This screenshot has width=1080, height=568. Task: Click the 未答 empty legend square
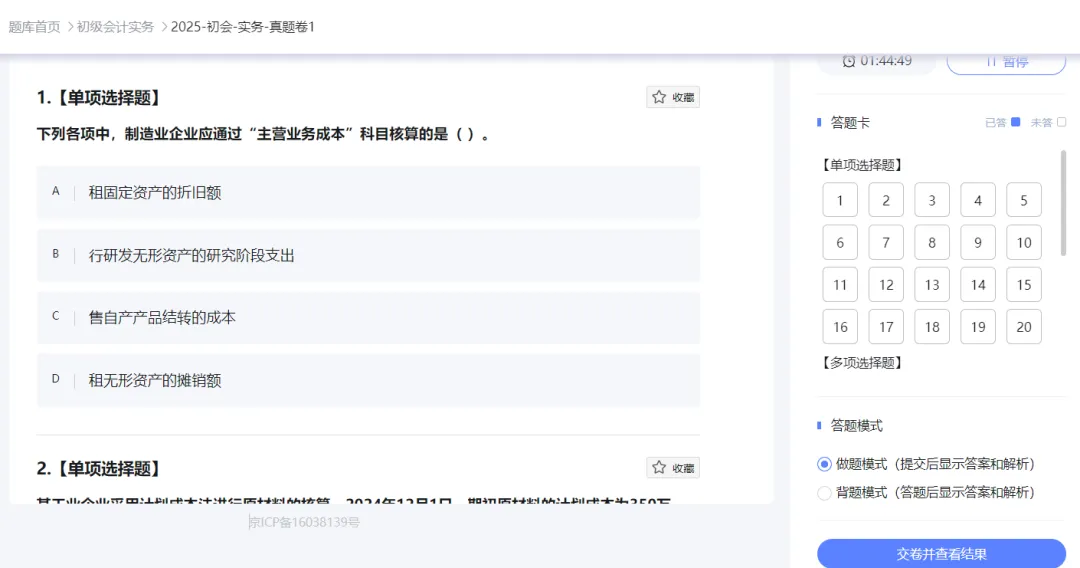click(1061, 122)
